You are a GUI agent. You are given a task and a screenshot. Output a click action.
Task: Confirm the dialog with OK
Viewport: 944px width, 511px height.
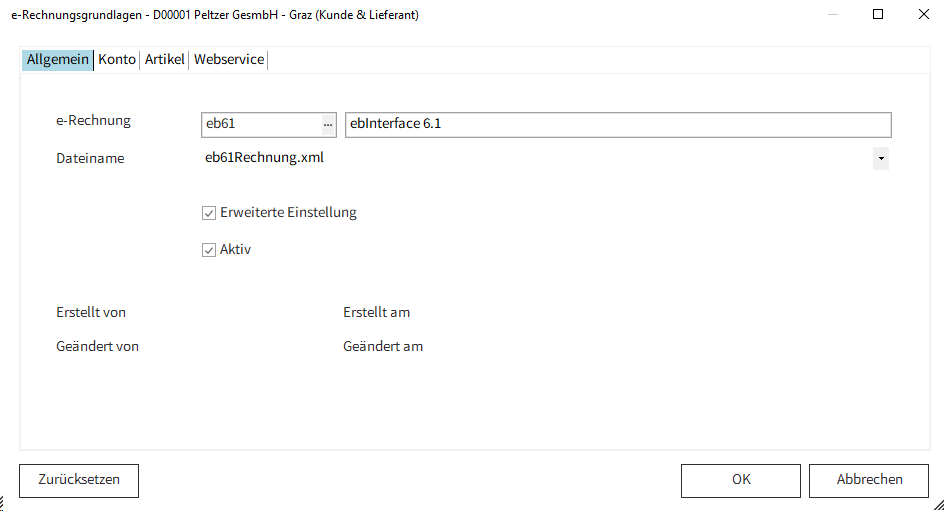(740, 480)
